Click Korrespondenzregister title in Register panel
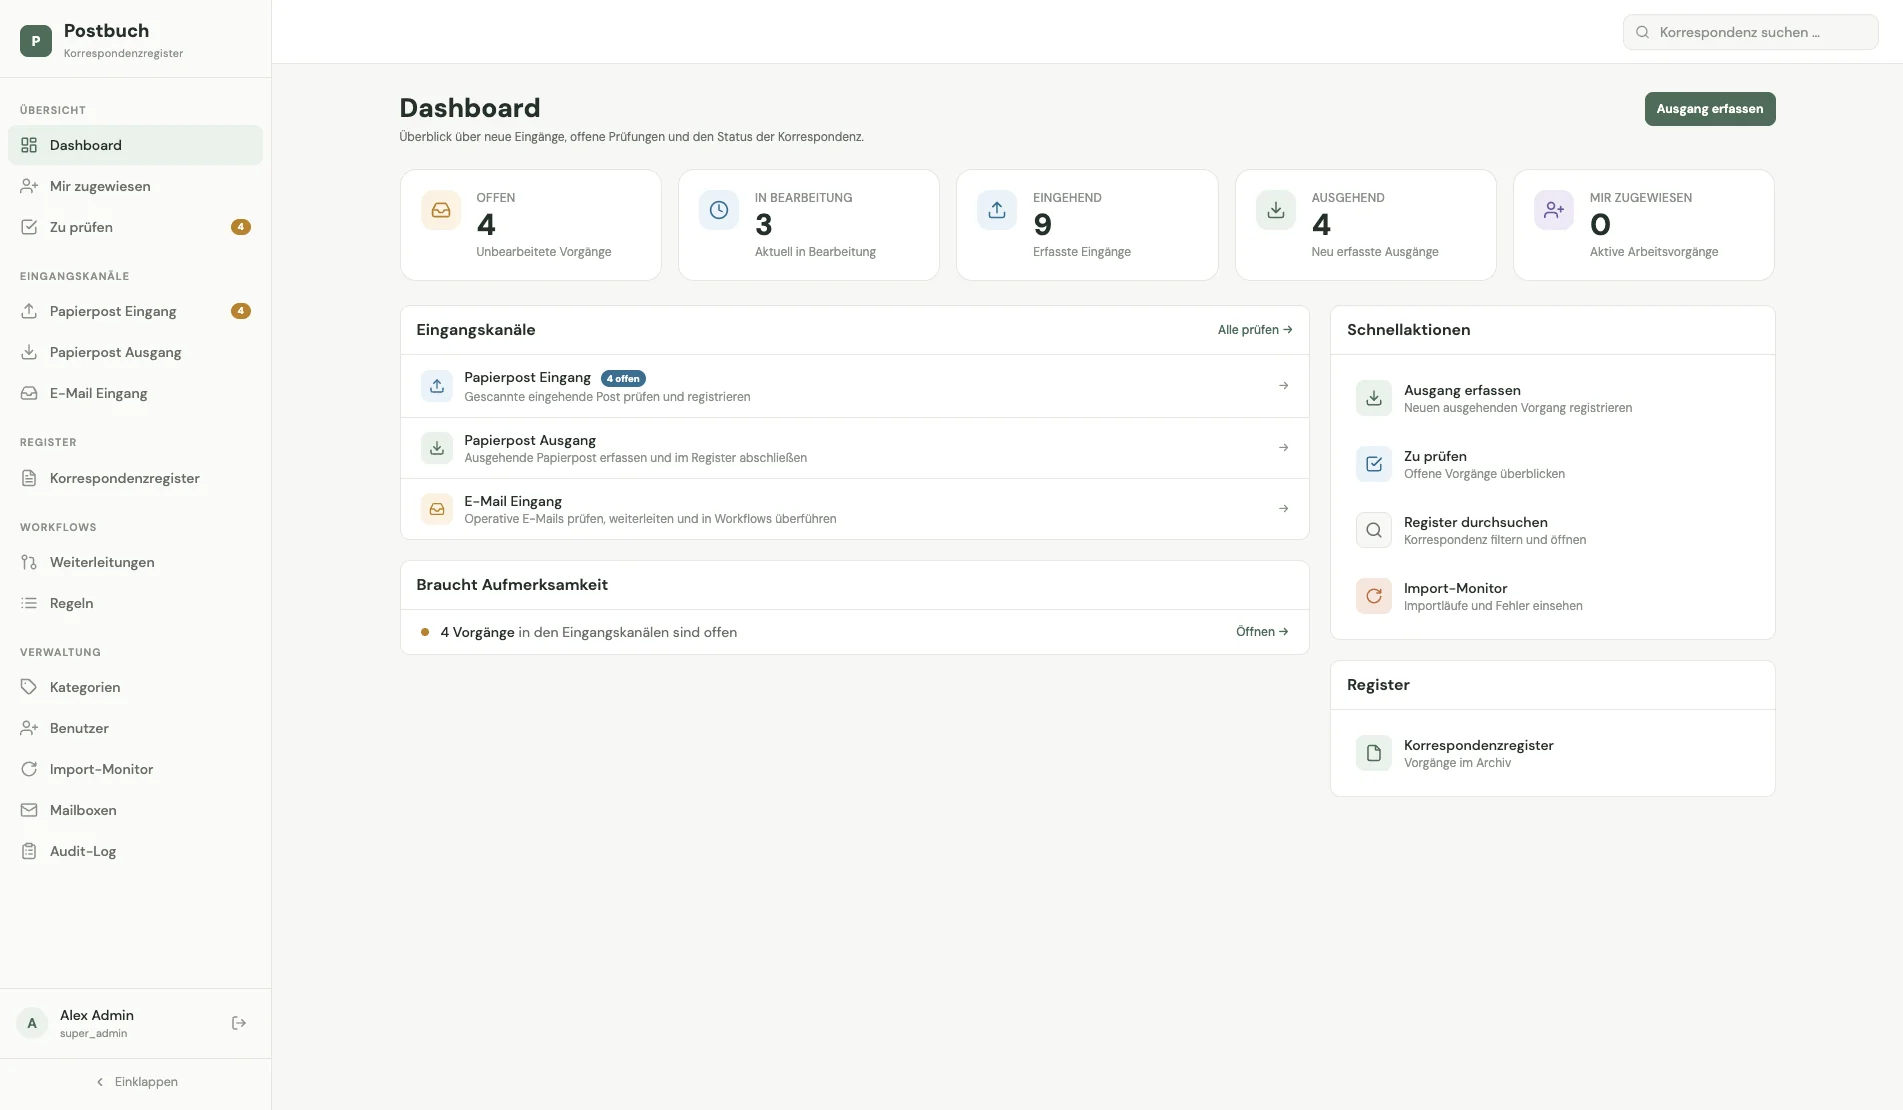Image resolution: width=1903 pixels, height=1110 pixels. pyautogui.click(x=1478, y=745)
